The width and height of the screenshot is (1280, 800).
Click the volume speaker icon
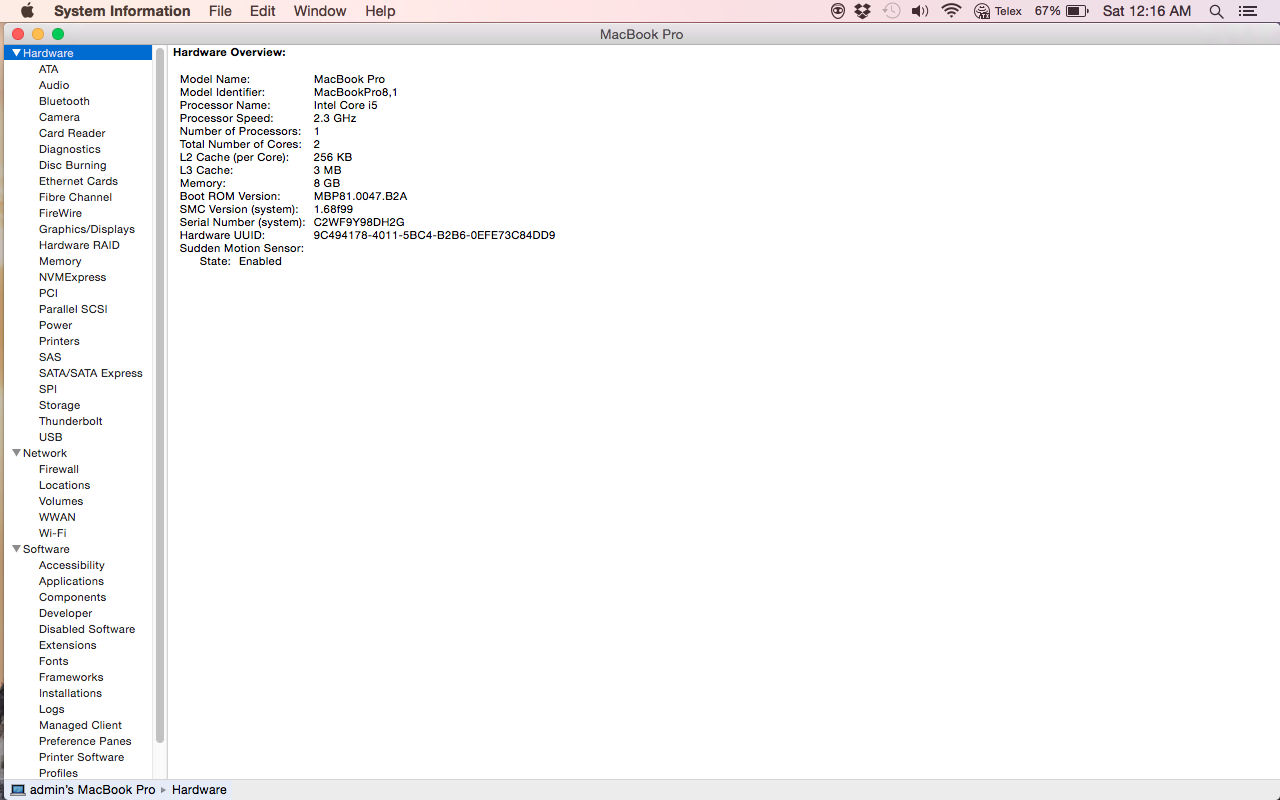[920, 11]
